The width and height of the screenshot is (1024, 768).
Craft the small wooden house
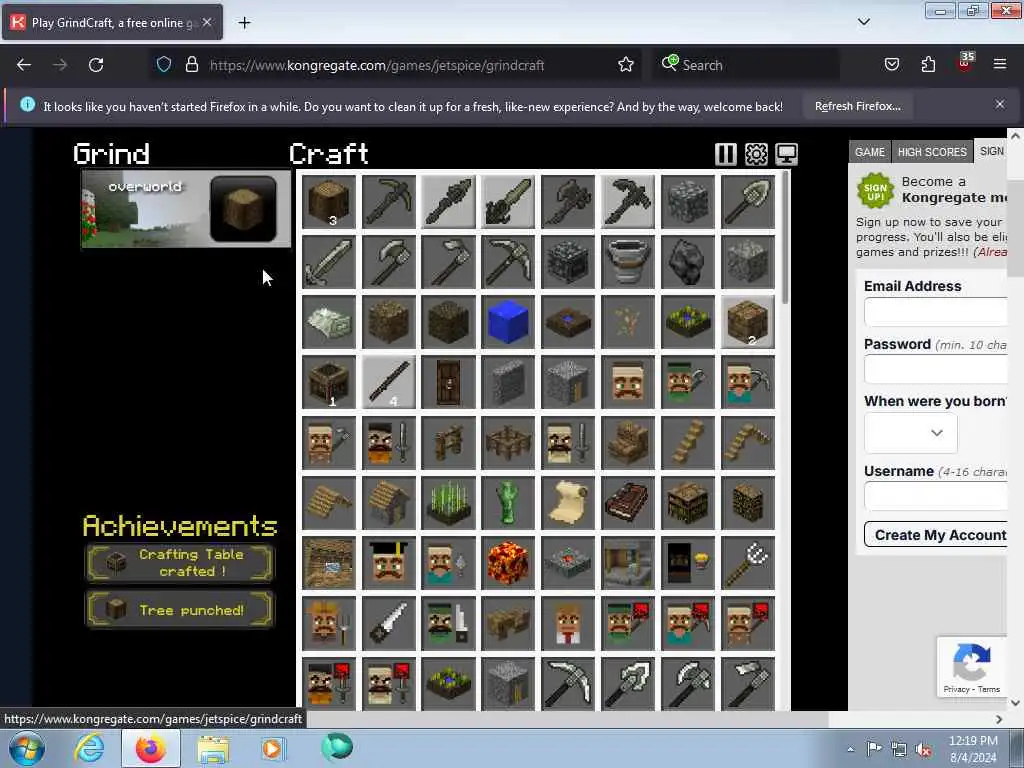point(389,503)
